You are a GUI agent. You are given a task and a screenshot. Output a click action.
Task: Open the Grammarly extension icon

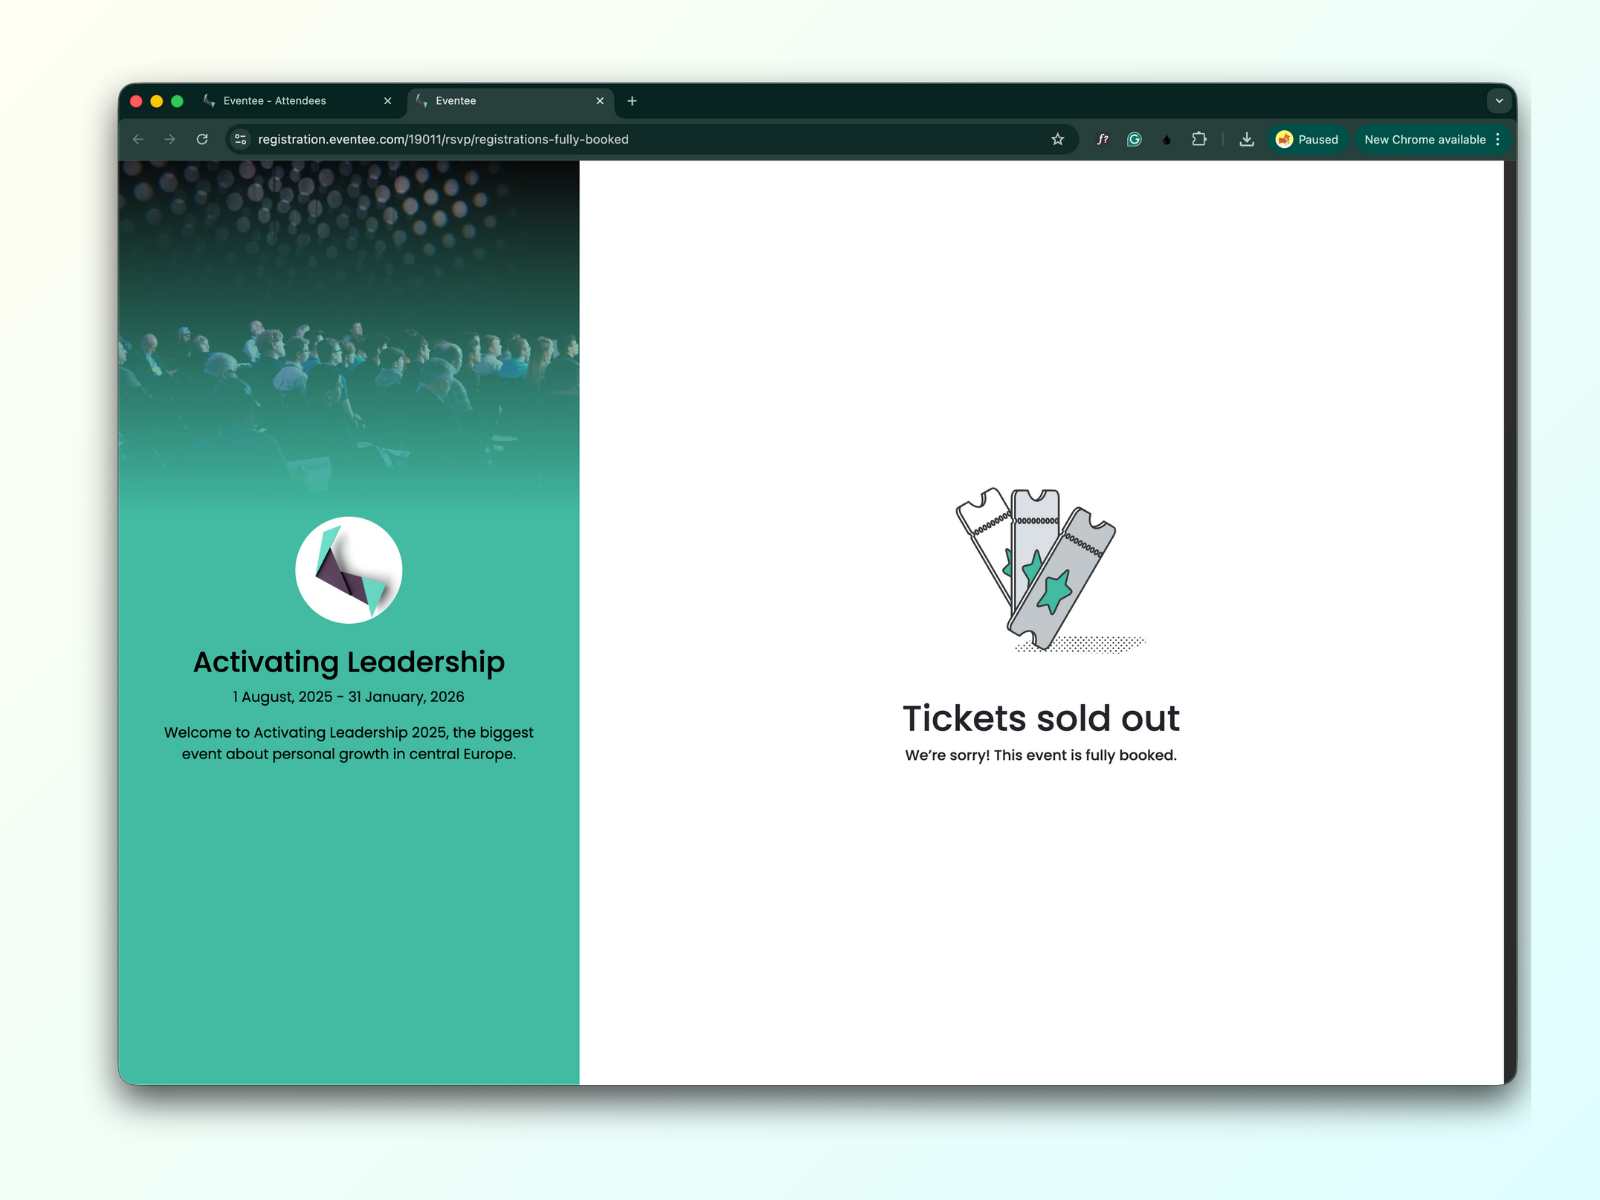point(1134,140)
